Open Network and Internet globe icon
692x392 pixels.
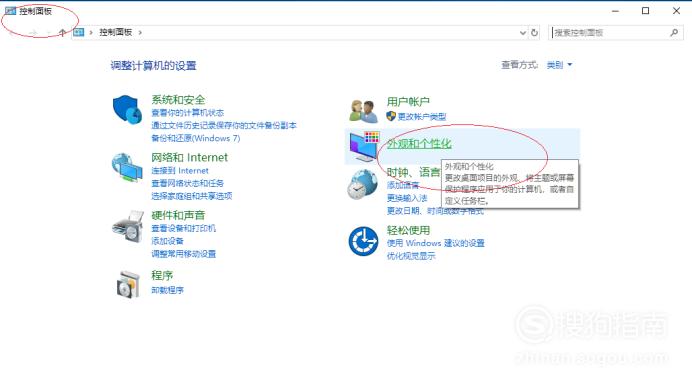click(x=127, y=167)
